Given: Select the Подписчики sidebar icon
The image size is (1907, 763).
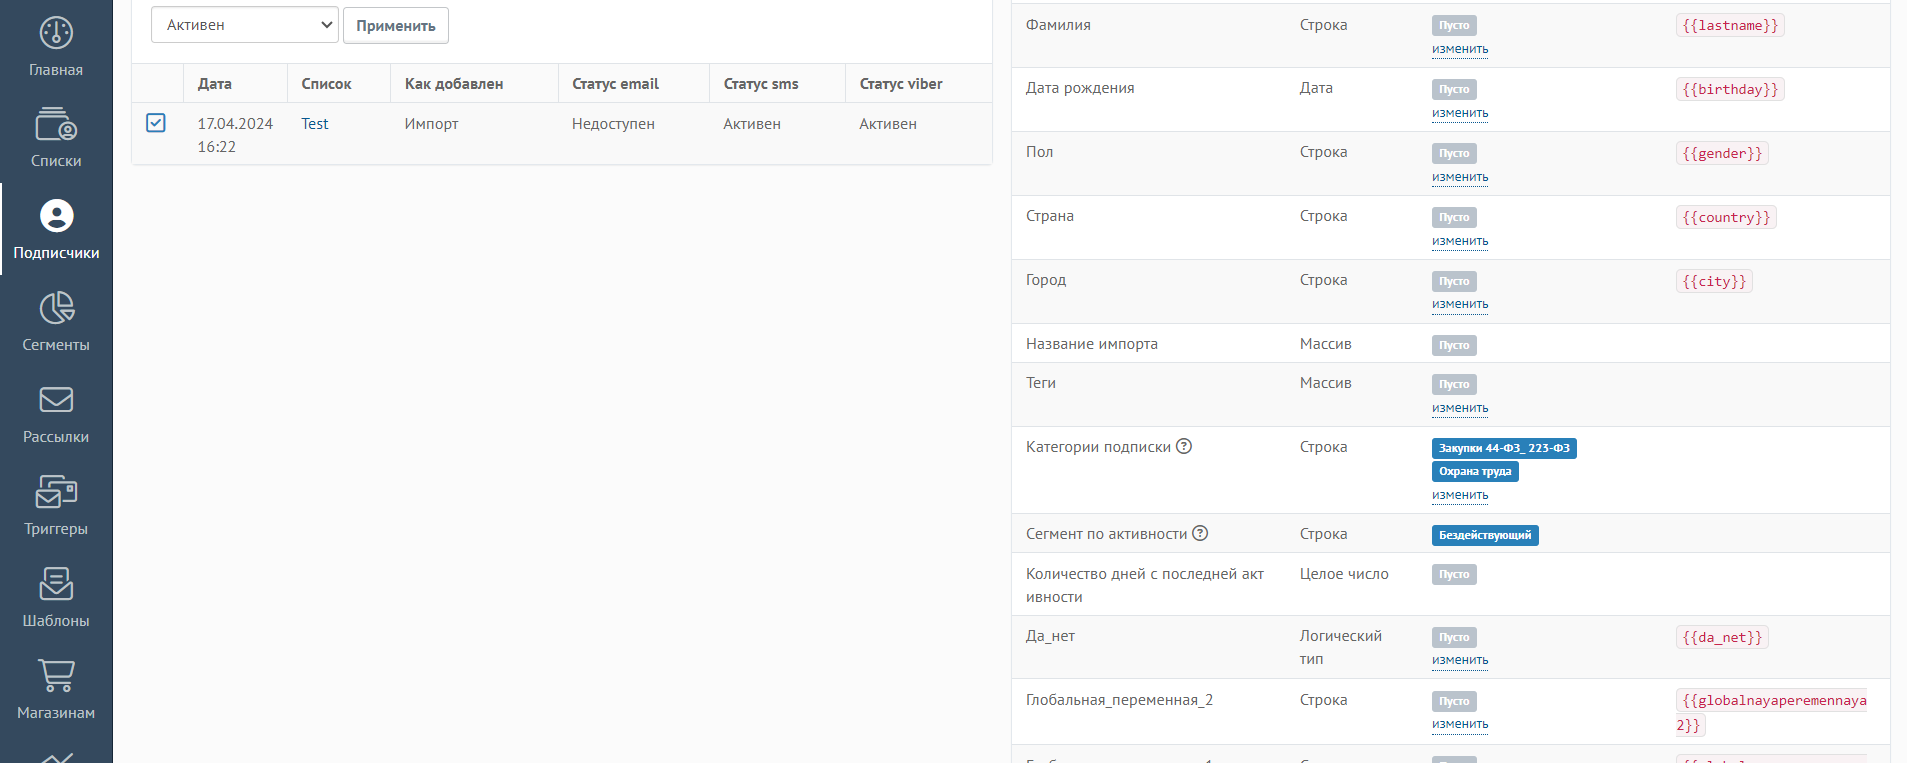Looking at the screenshot, I should pos(56,216).
